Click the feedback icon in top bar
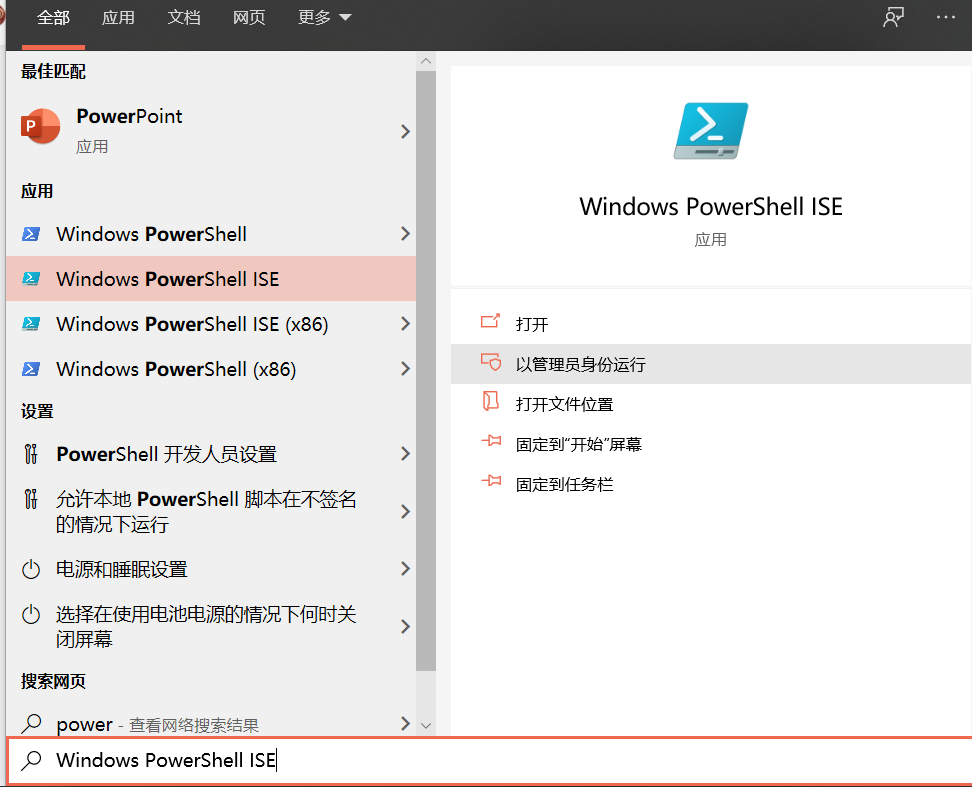 pyautogui.click(x=893, y=17)
